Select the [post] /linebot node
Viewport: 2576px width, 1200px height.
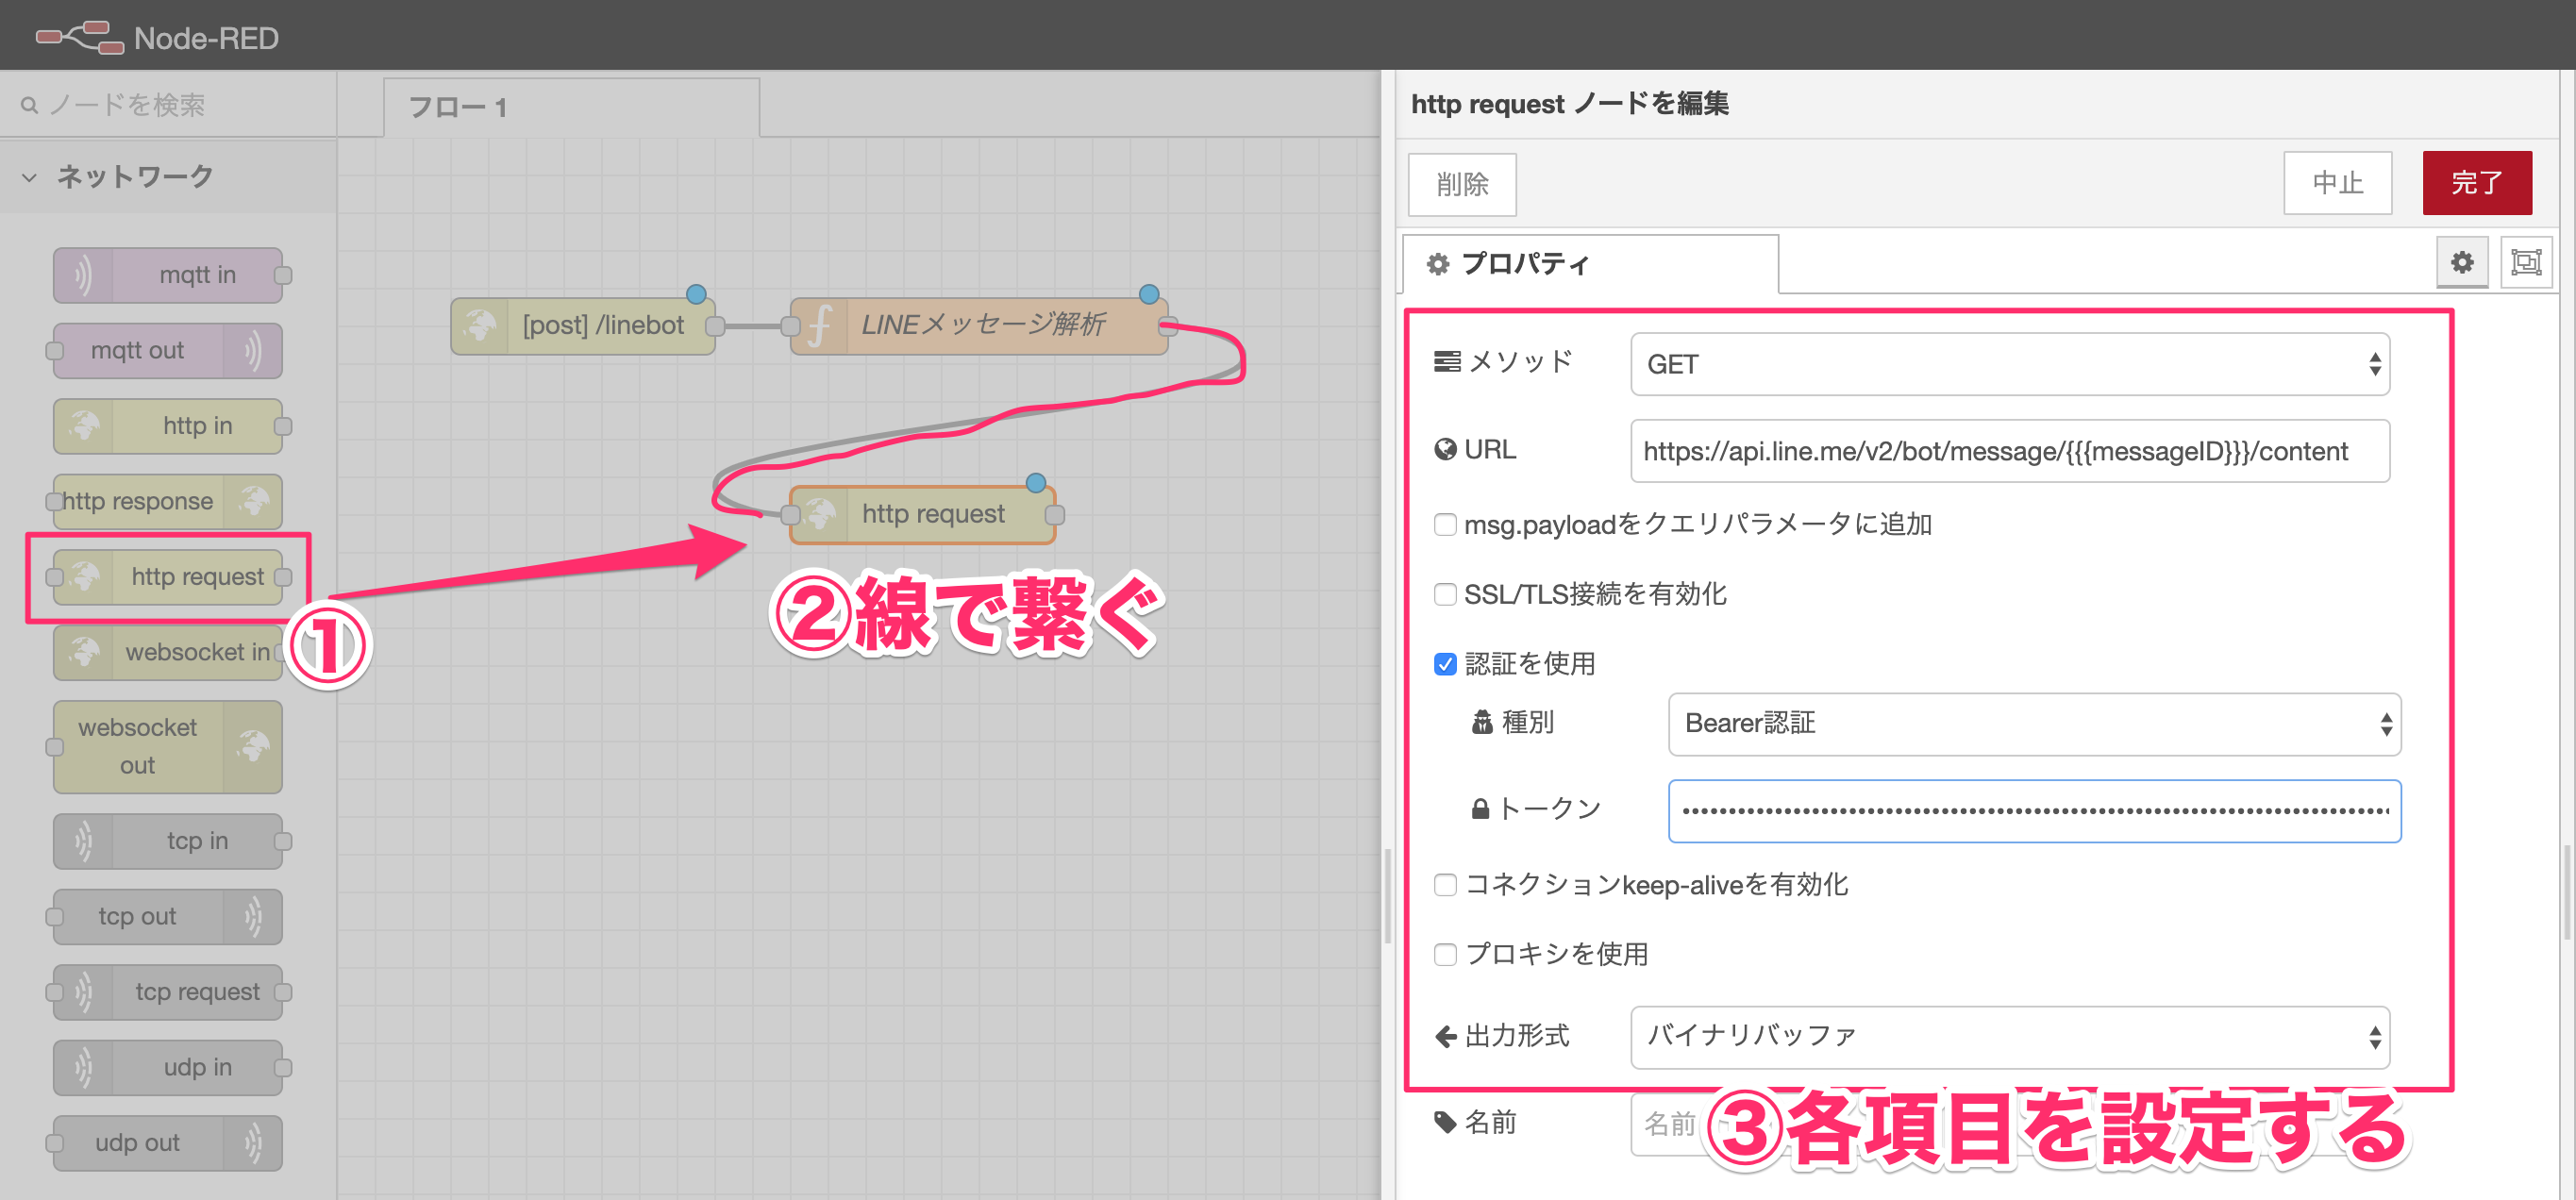pos(585,325)
